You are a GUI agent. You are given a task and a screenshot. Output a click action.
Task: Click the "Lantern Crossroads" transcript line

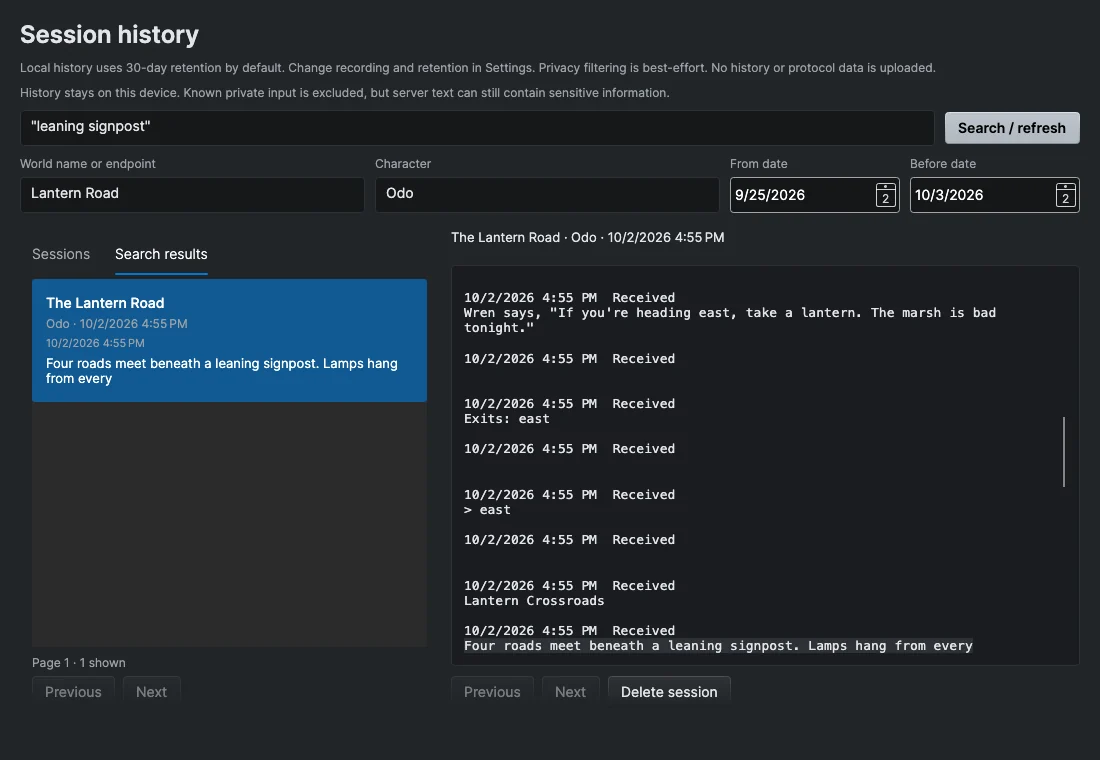534,601
